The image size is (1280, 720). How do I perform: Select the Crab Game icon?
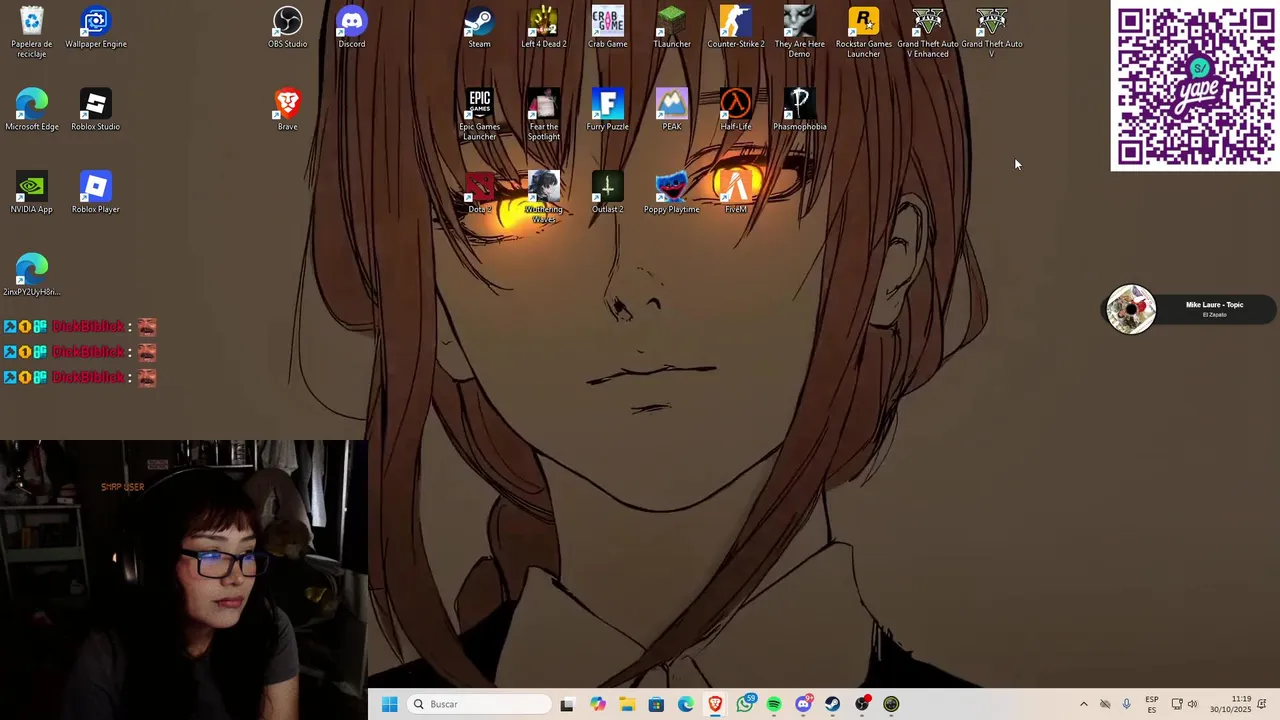pos(608,28)
